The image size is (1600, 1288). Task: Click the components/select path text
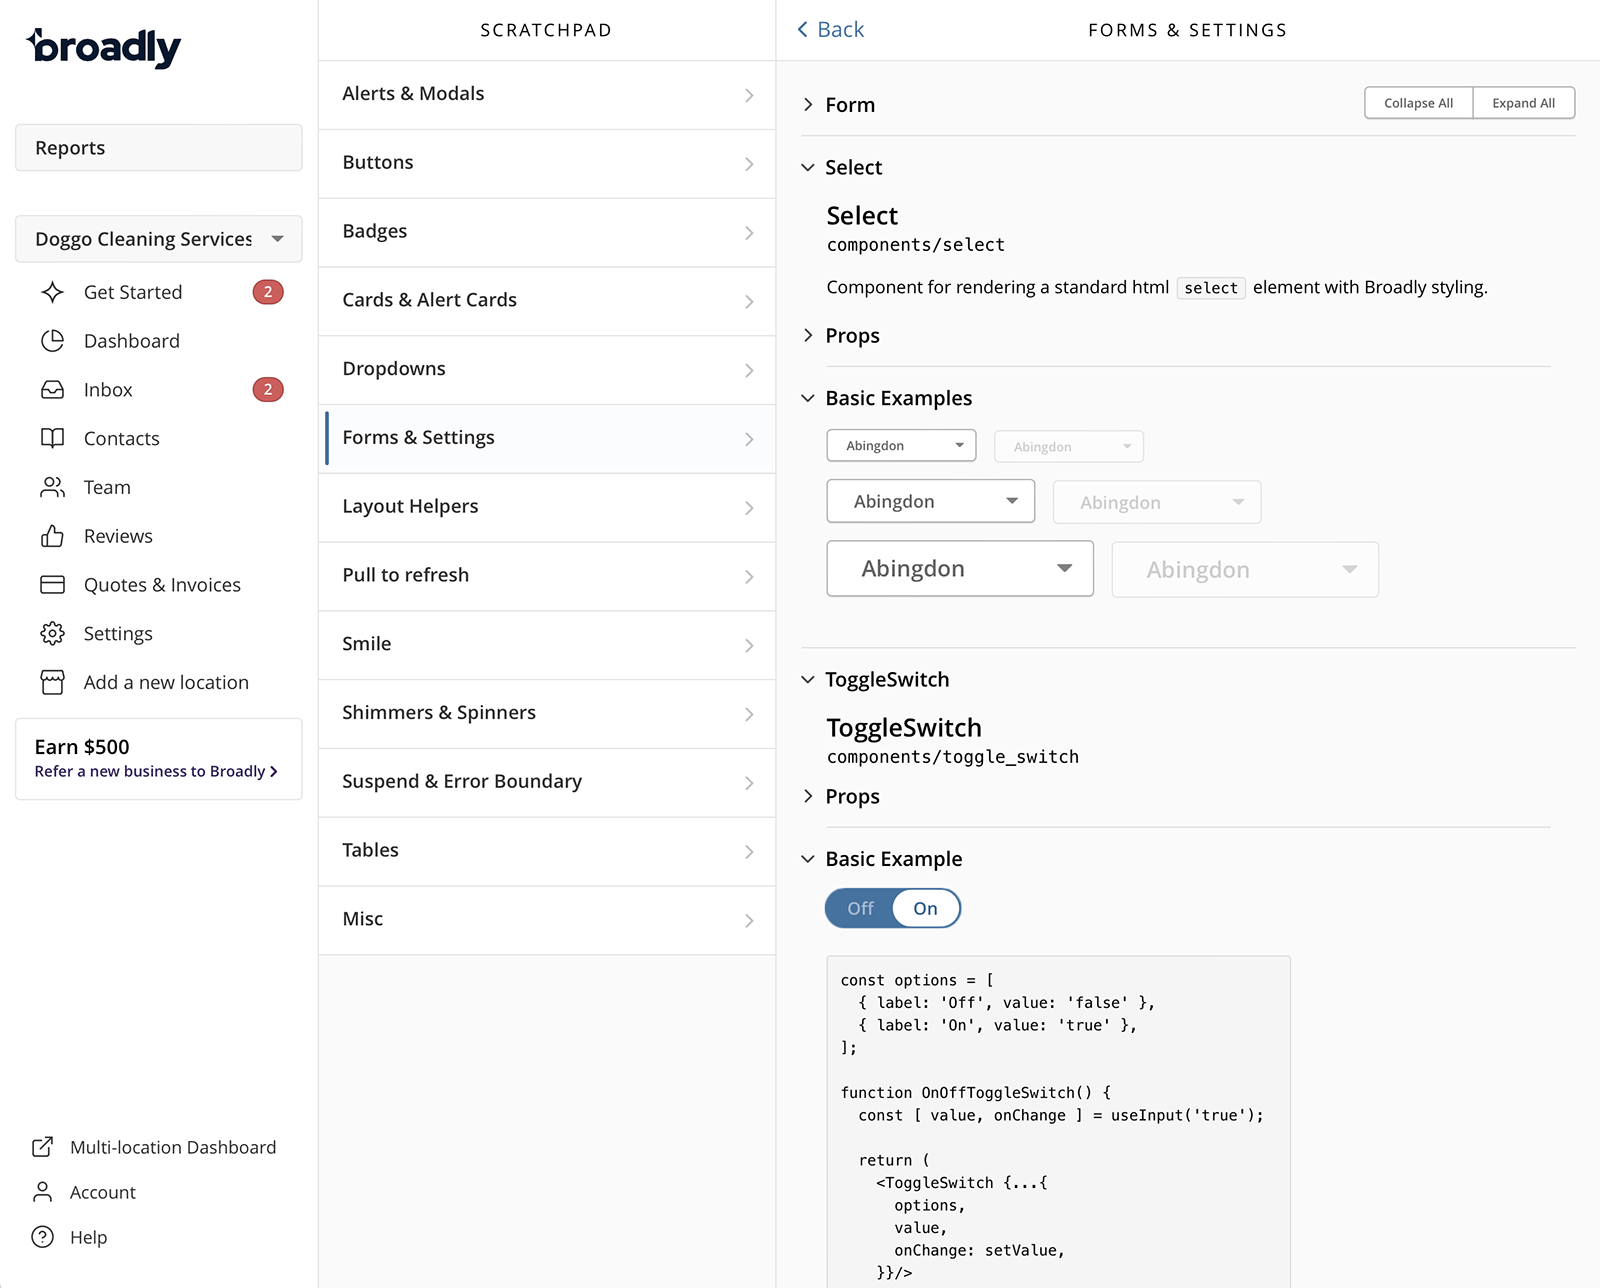pyautogui.click(x=916, y=245)
